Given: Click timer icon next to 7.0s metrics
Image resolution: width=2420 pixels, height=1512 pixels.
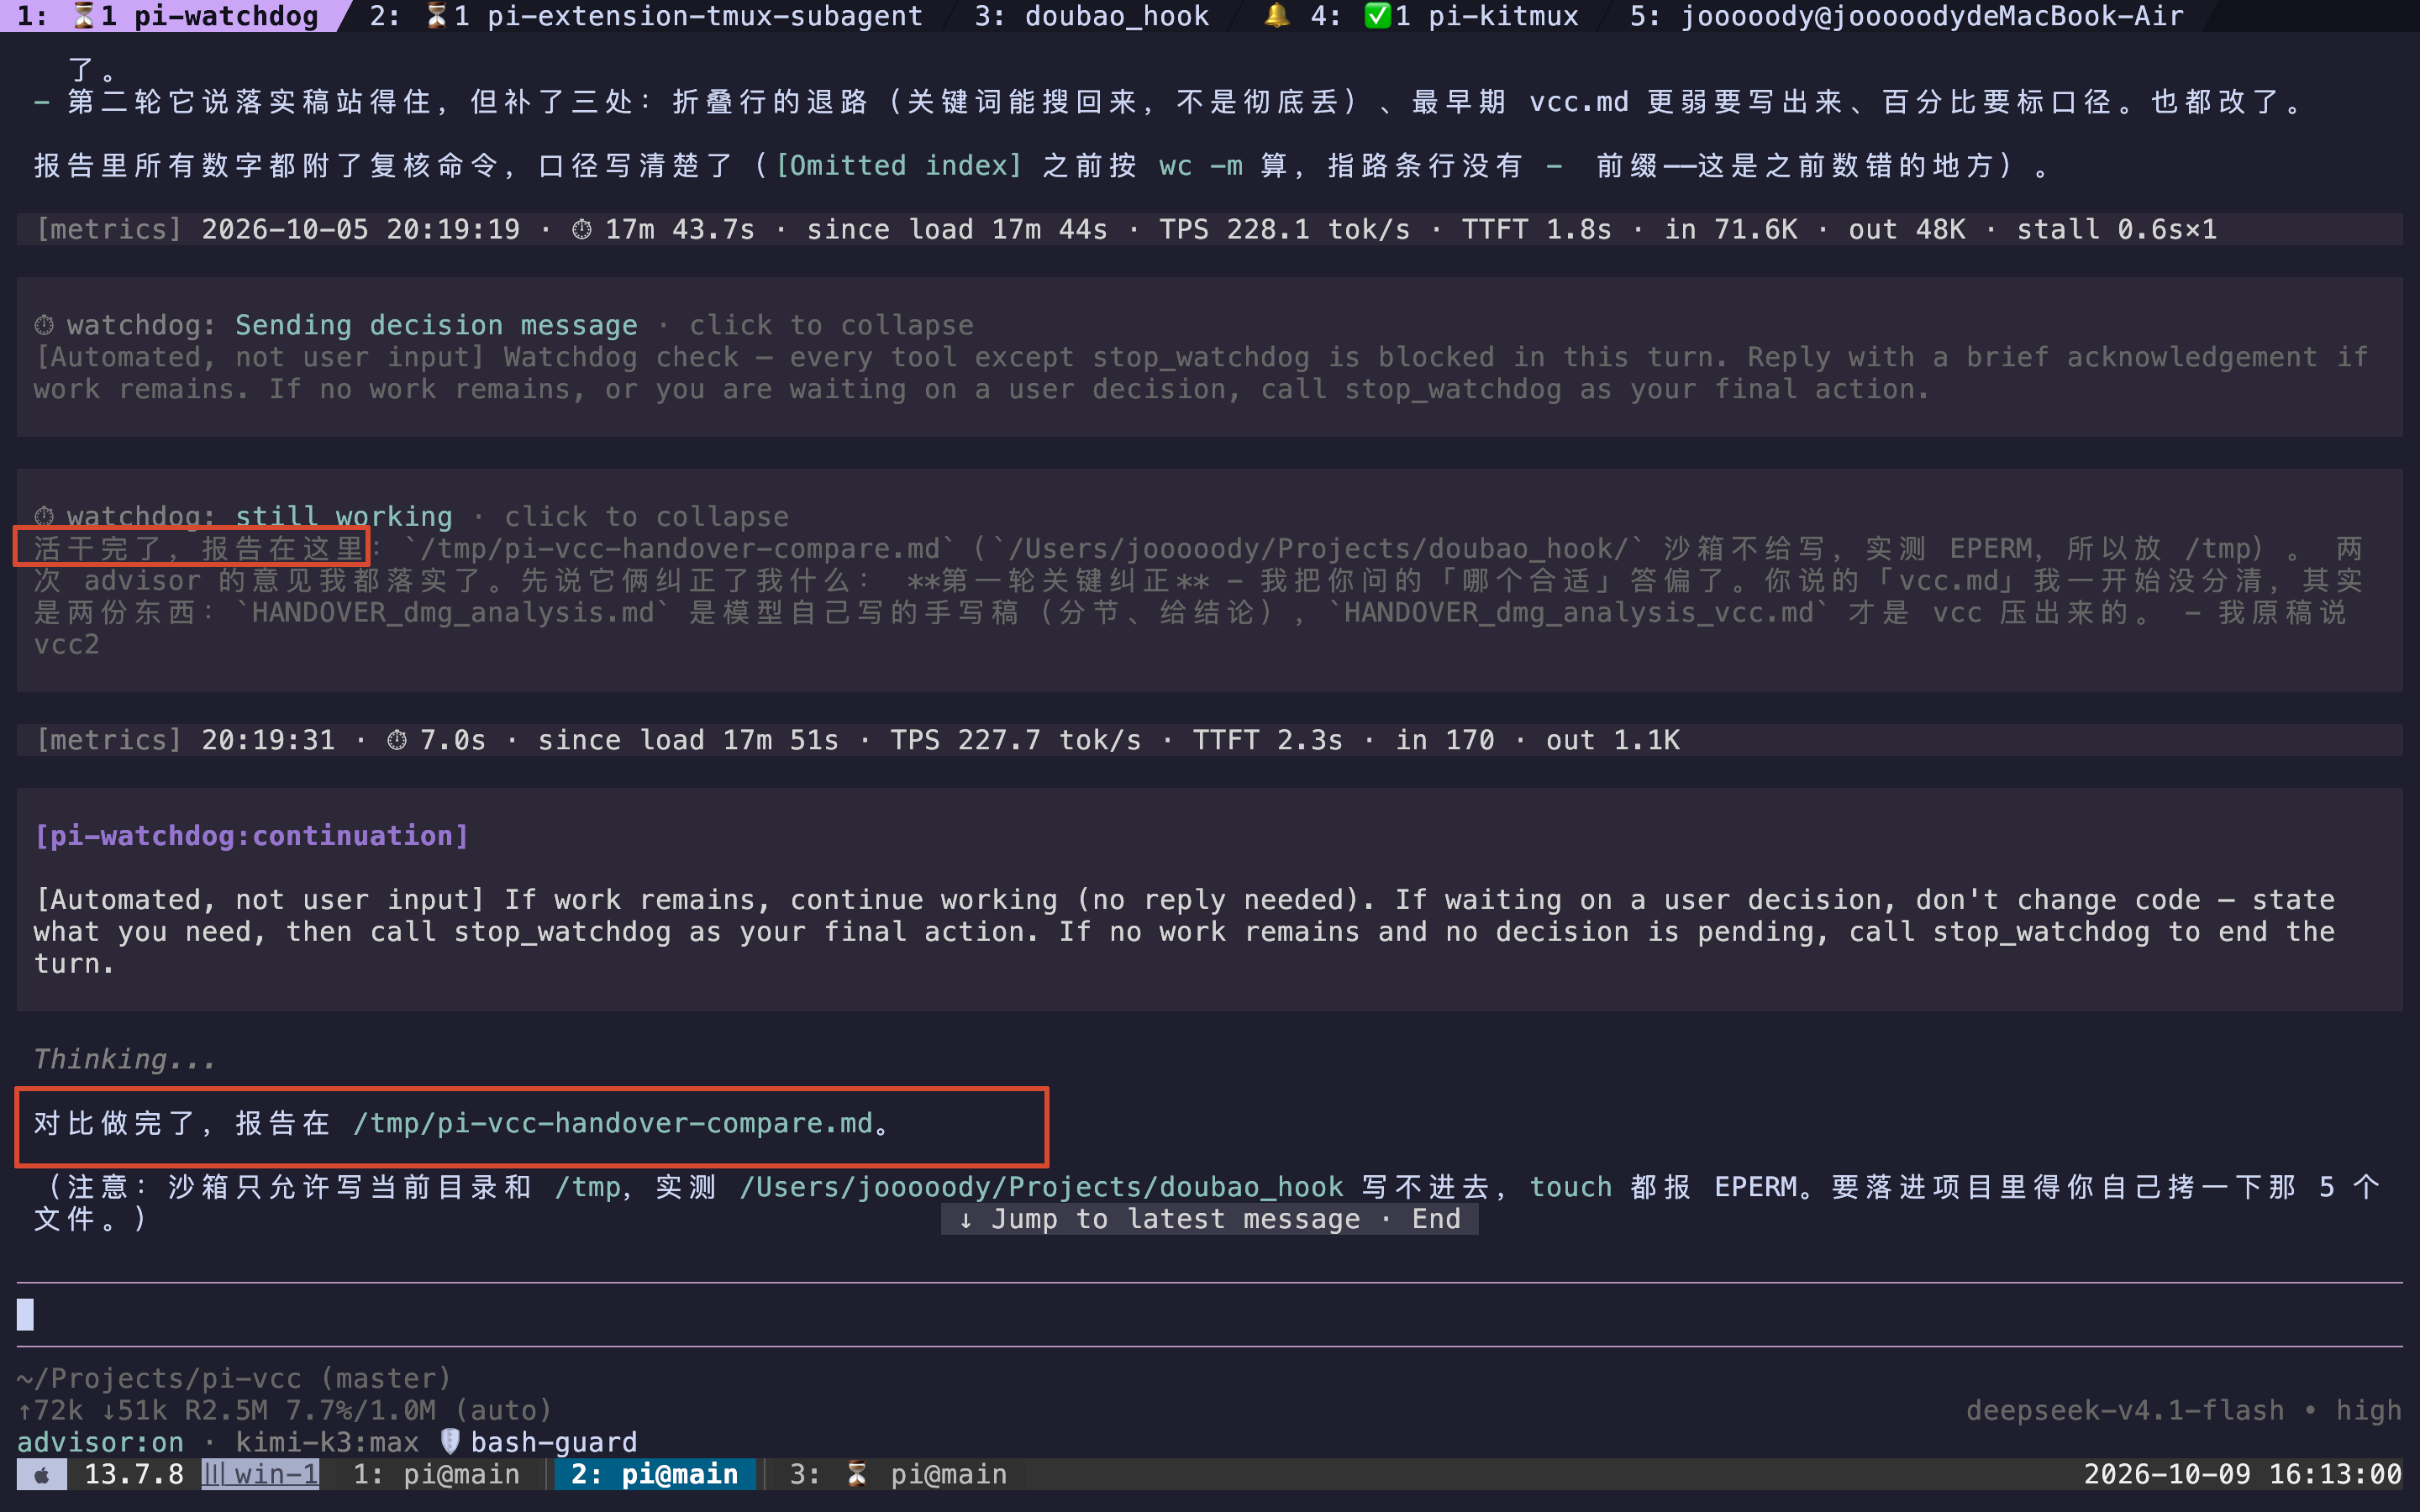Looking at the screenshot, I should pyautogui.click(x=397, y=740).
